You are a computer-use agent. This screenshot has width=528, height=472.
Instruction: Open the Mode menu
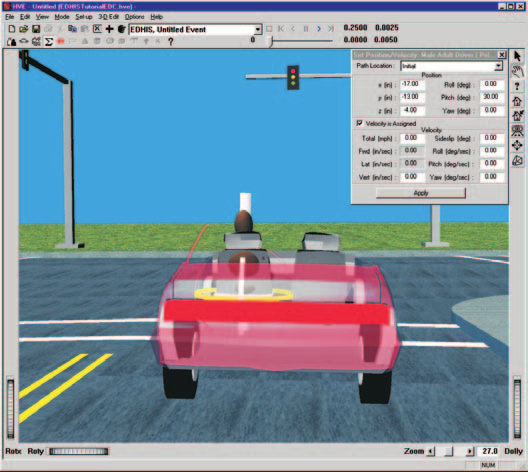[x=62, y=17]
